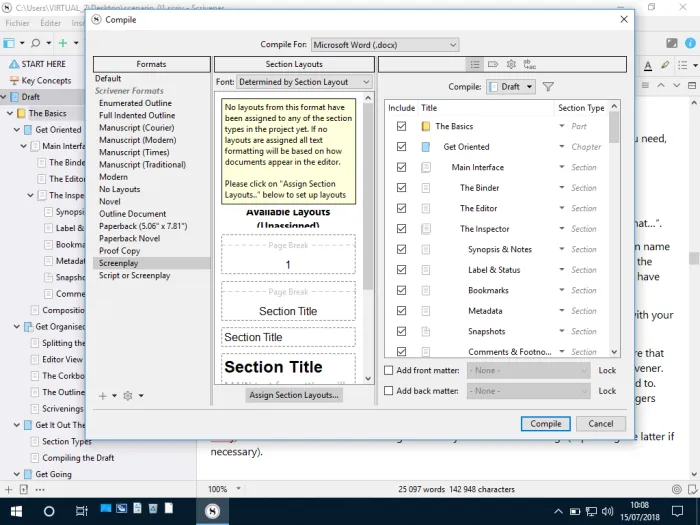Click the Scrivener taskbar icon
This screenshot has width=700, height=525.
click(212, 511)
